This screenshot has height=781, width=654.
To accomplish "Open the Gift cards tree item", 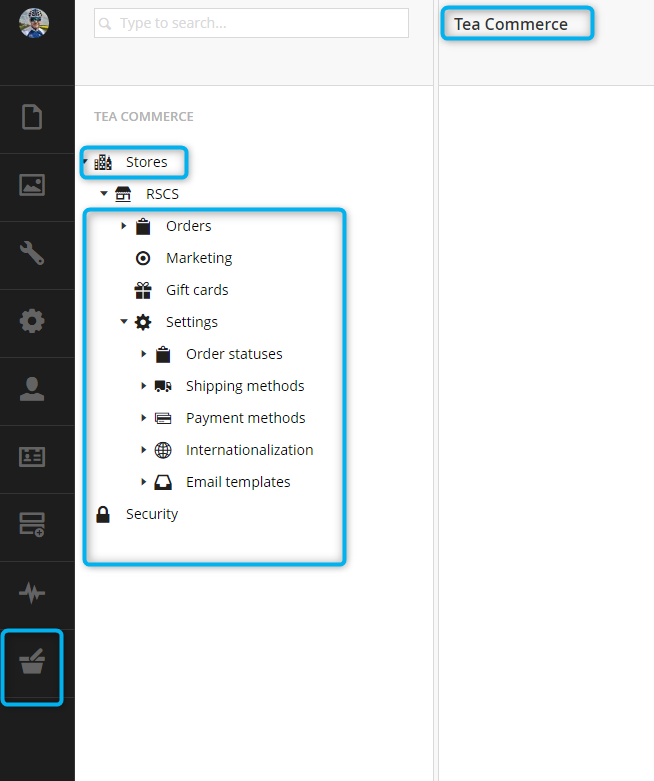I will [197, 290].
